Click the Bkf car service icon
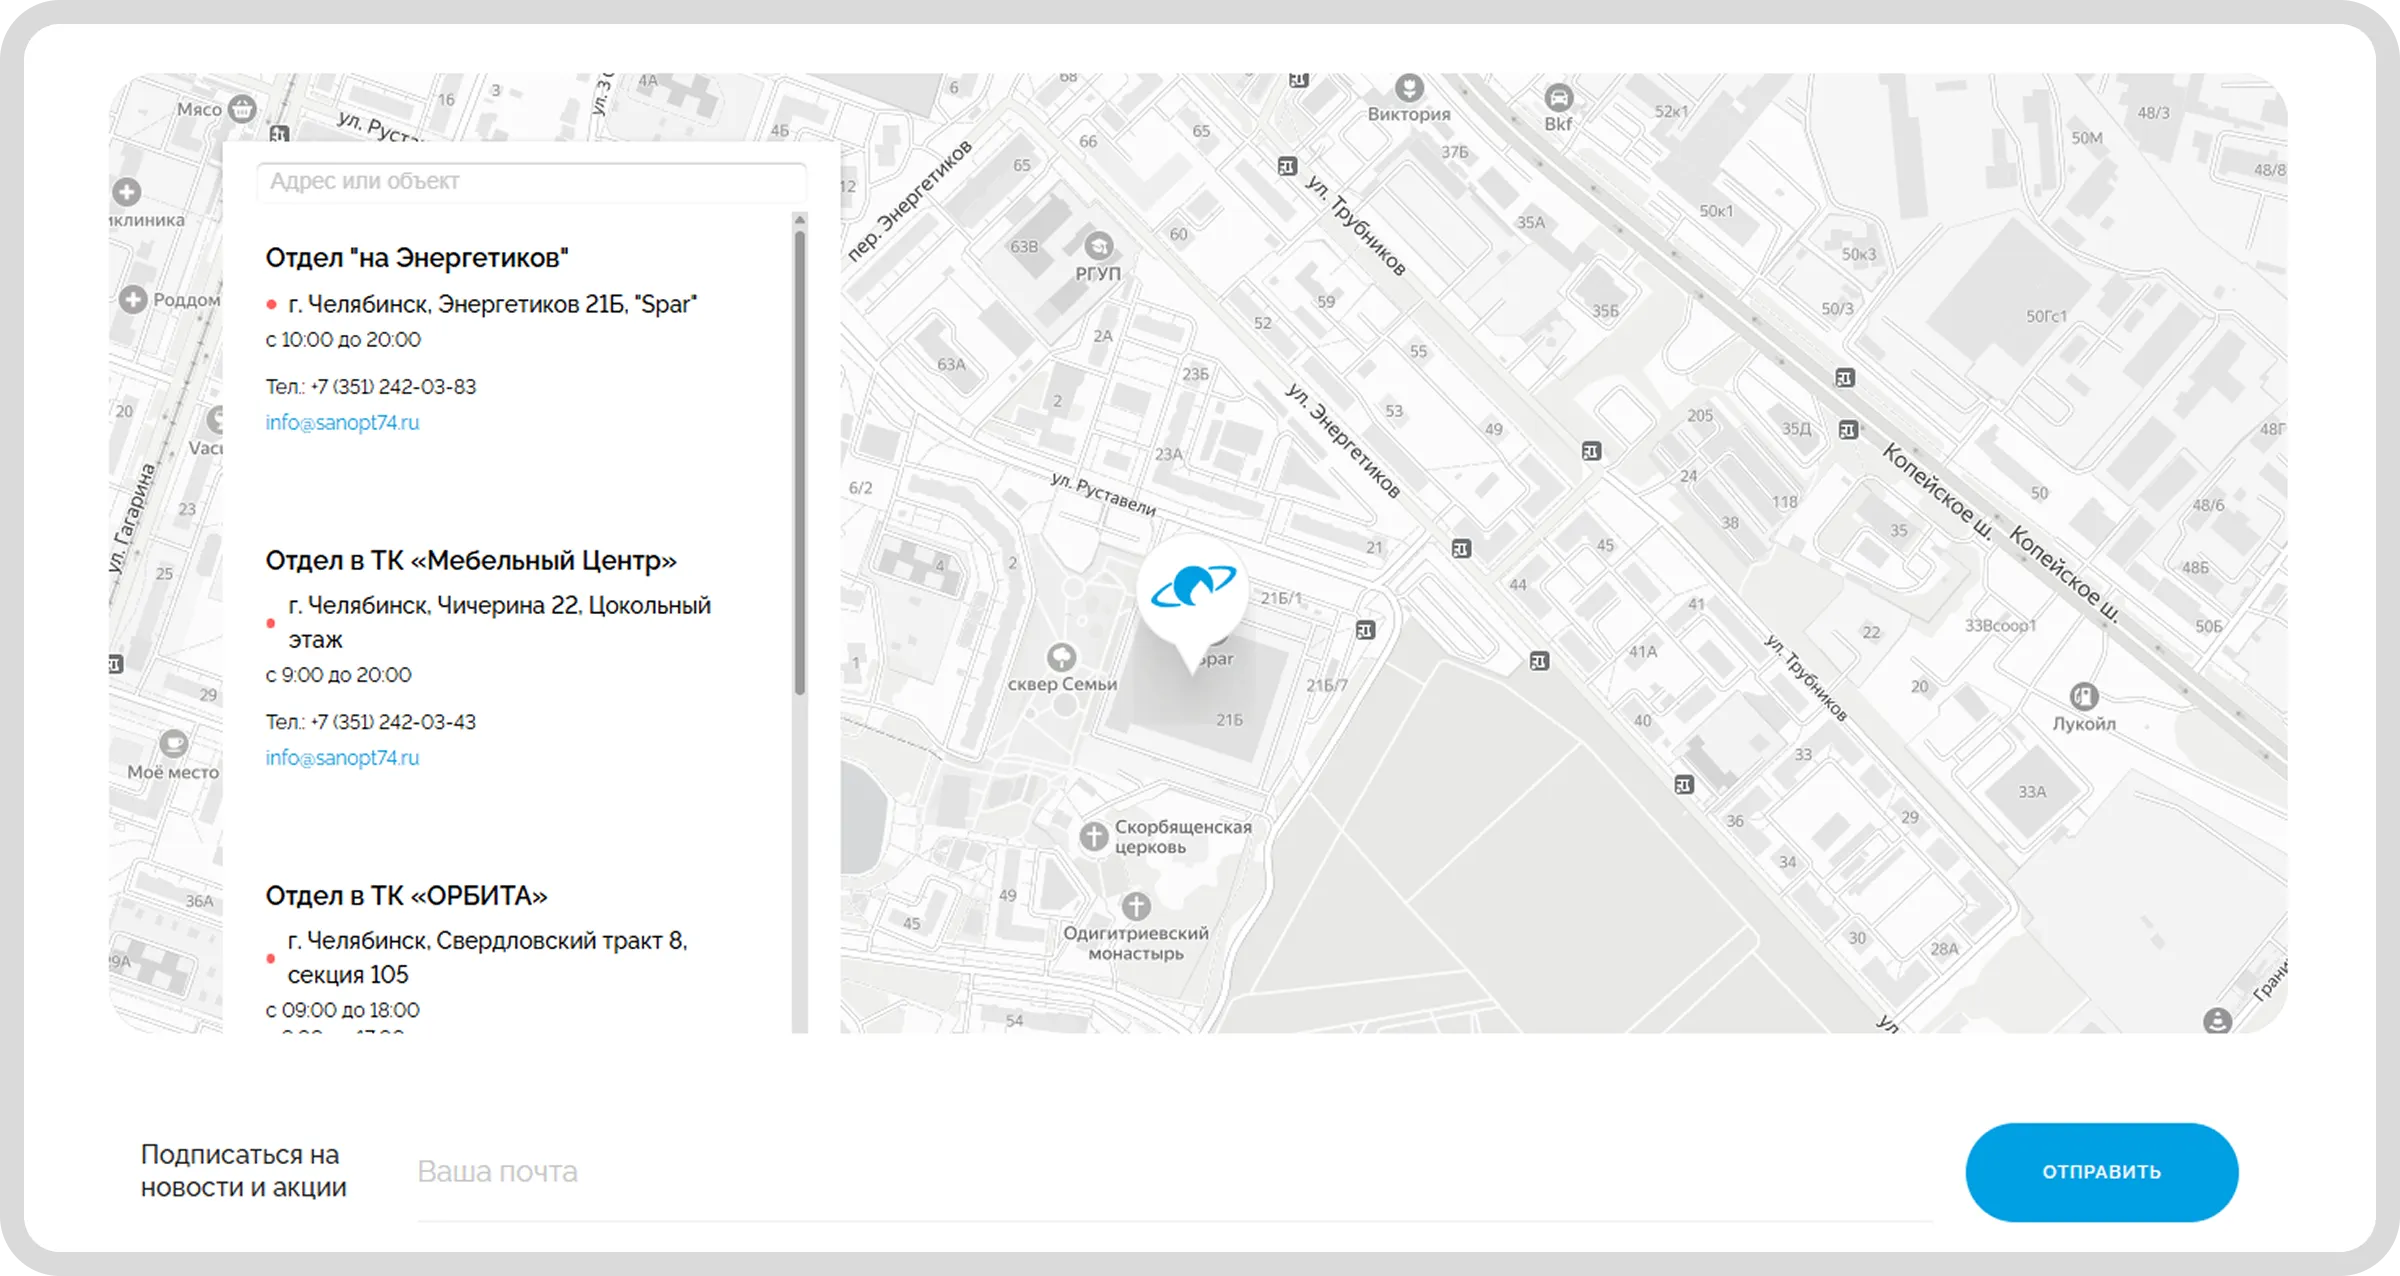The image size is (2400, 1276). pos(1558,98)
